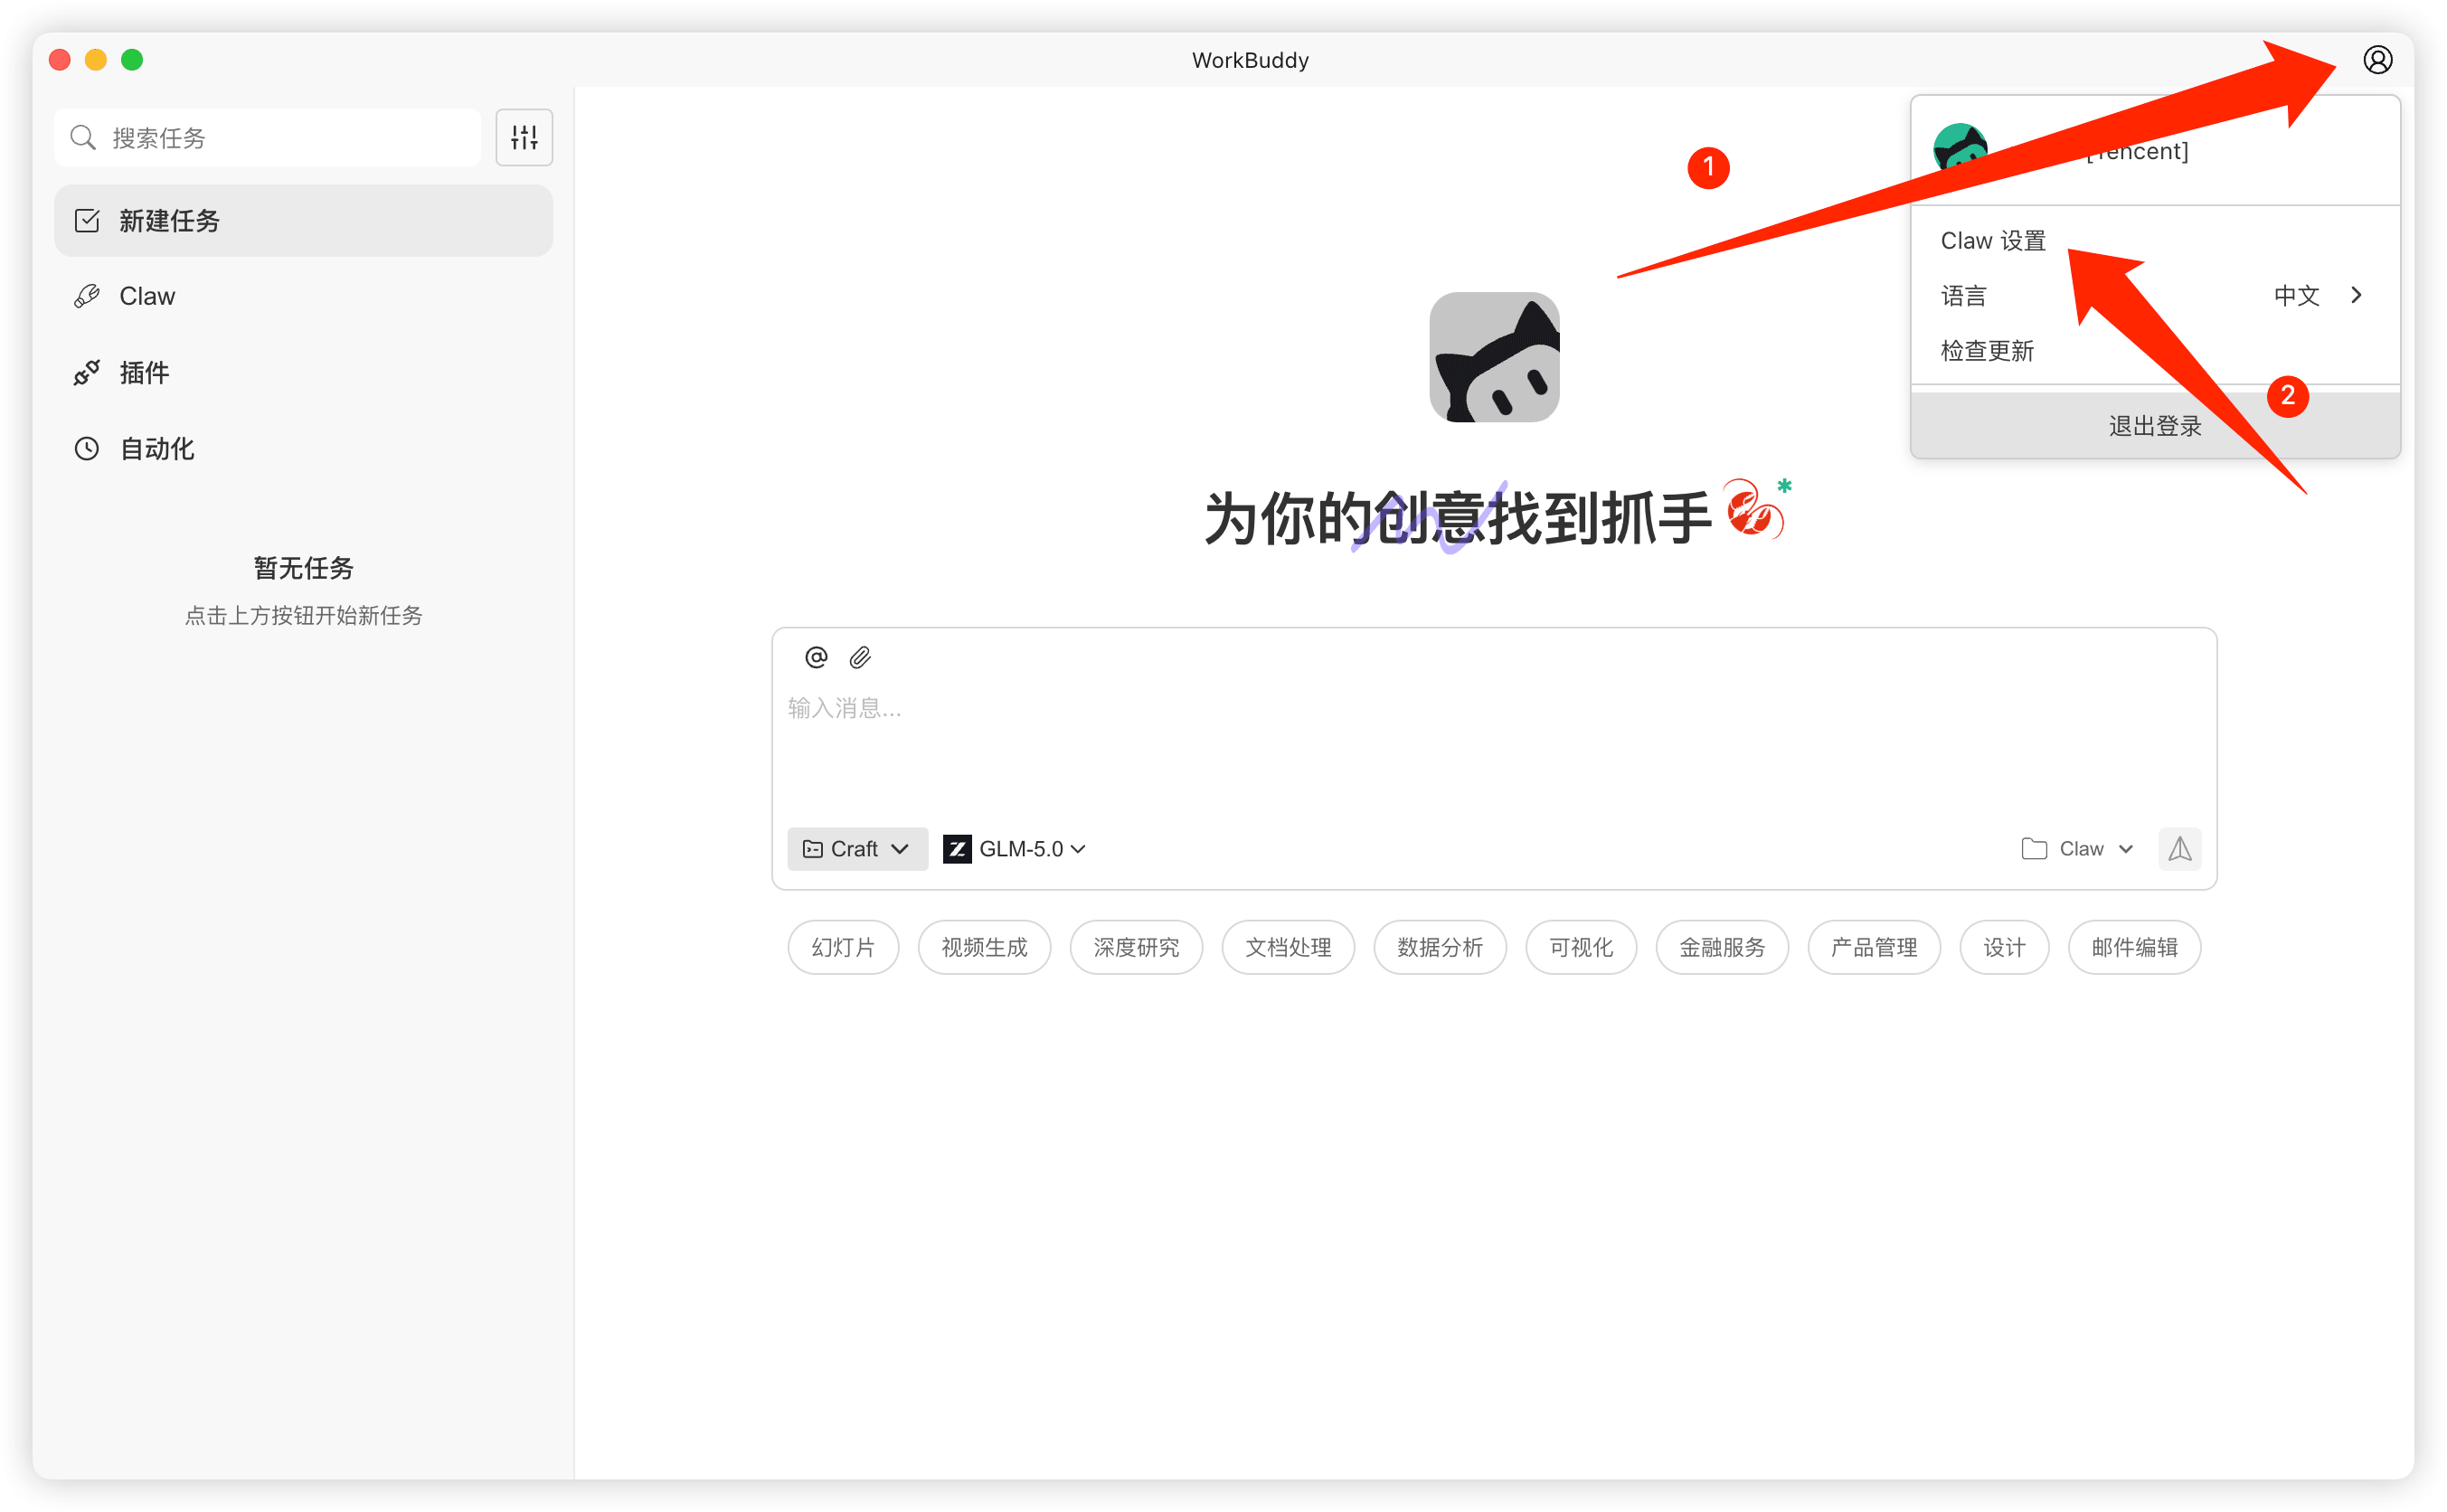Open the 自动化 (automation) section

click(156, 448)
